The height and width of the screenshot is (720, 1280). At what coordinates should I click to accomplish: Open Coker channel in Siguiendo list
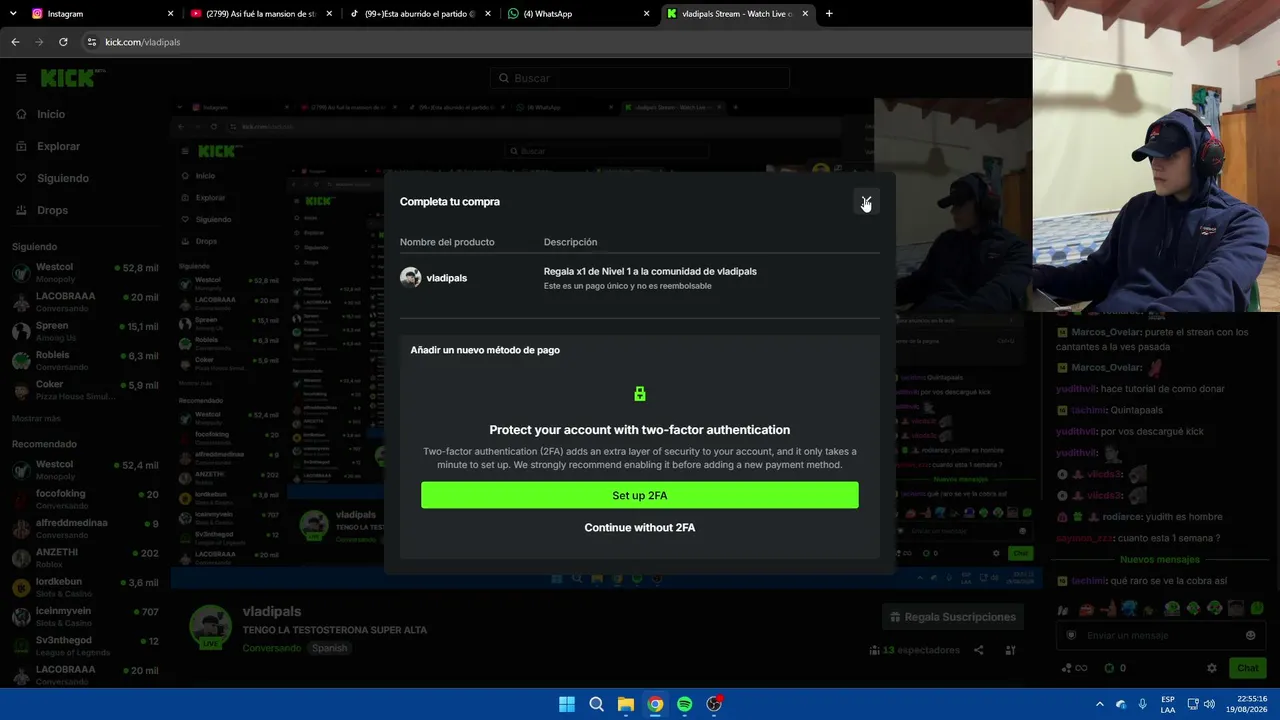point(84,390)
